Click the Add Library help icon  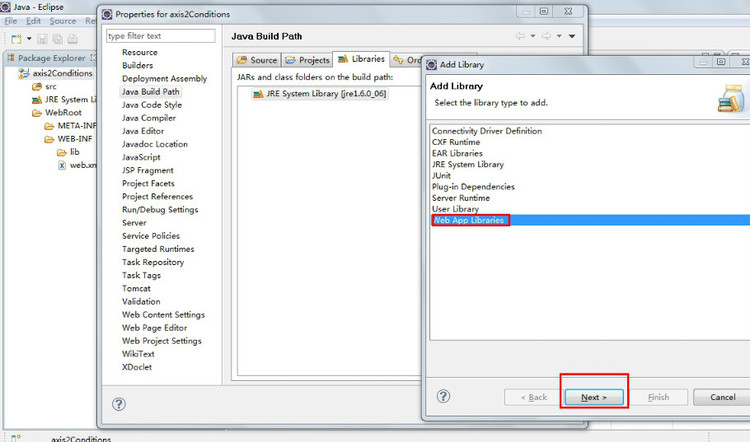(x=443, y=396)
